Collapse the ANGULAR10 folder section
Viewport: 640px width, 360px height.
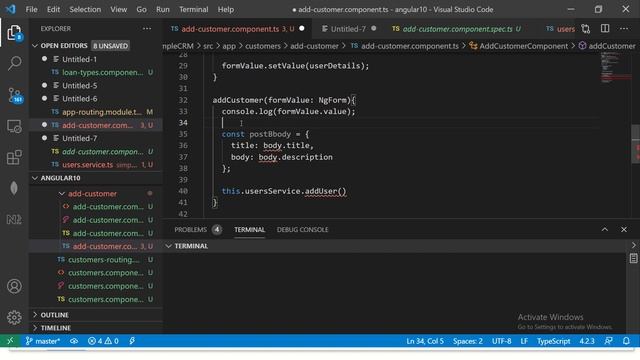35,178
